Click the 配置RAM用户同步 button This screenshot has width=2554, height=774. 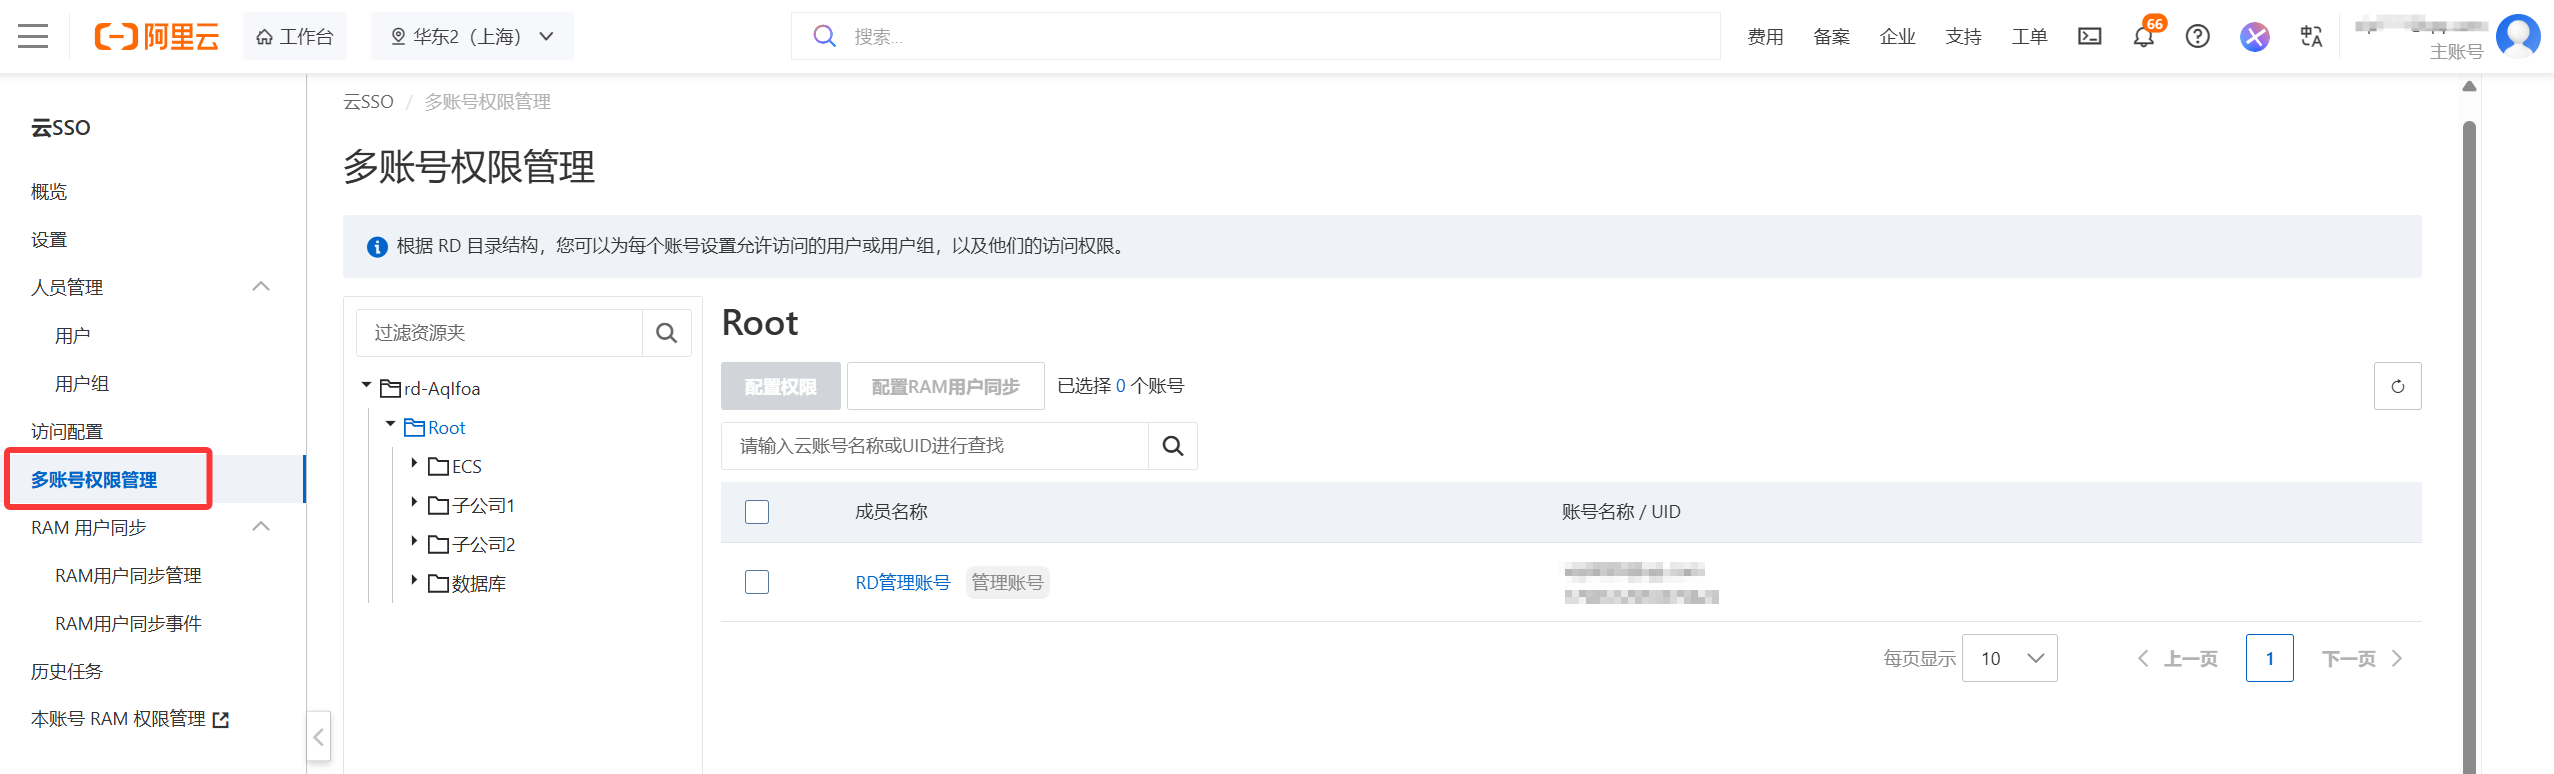coord(945,386)
